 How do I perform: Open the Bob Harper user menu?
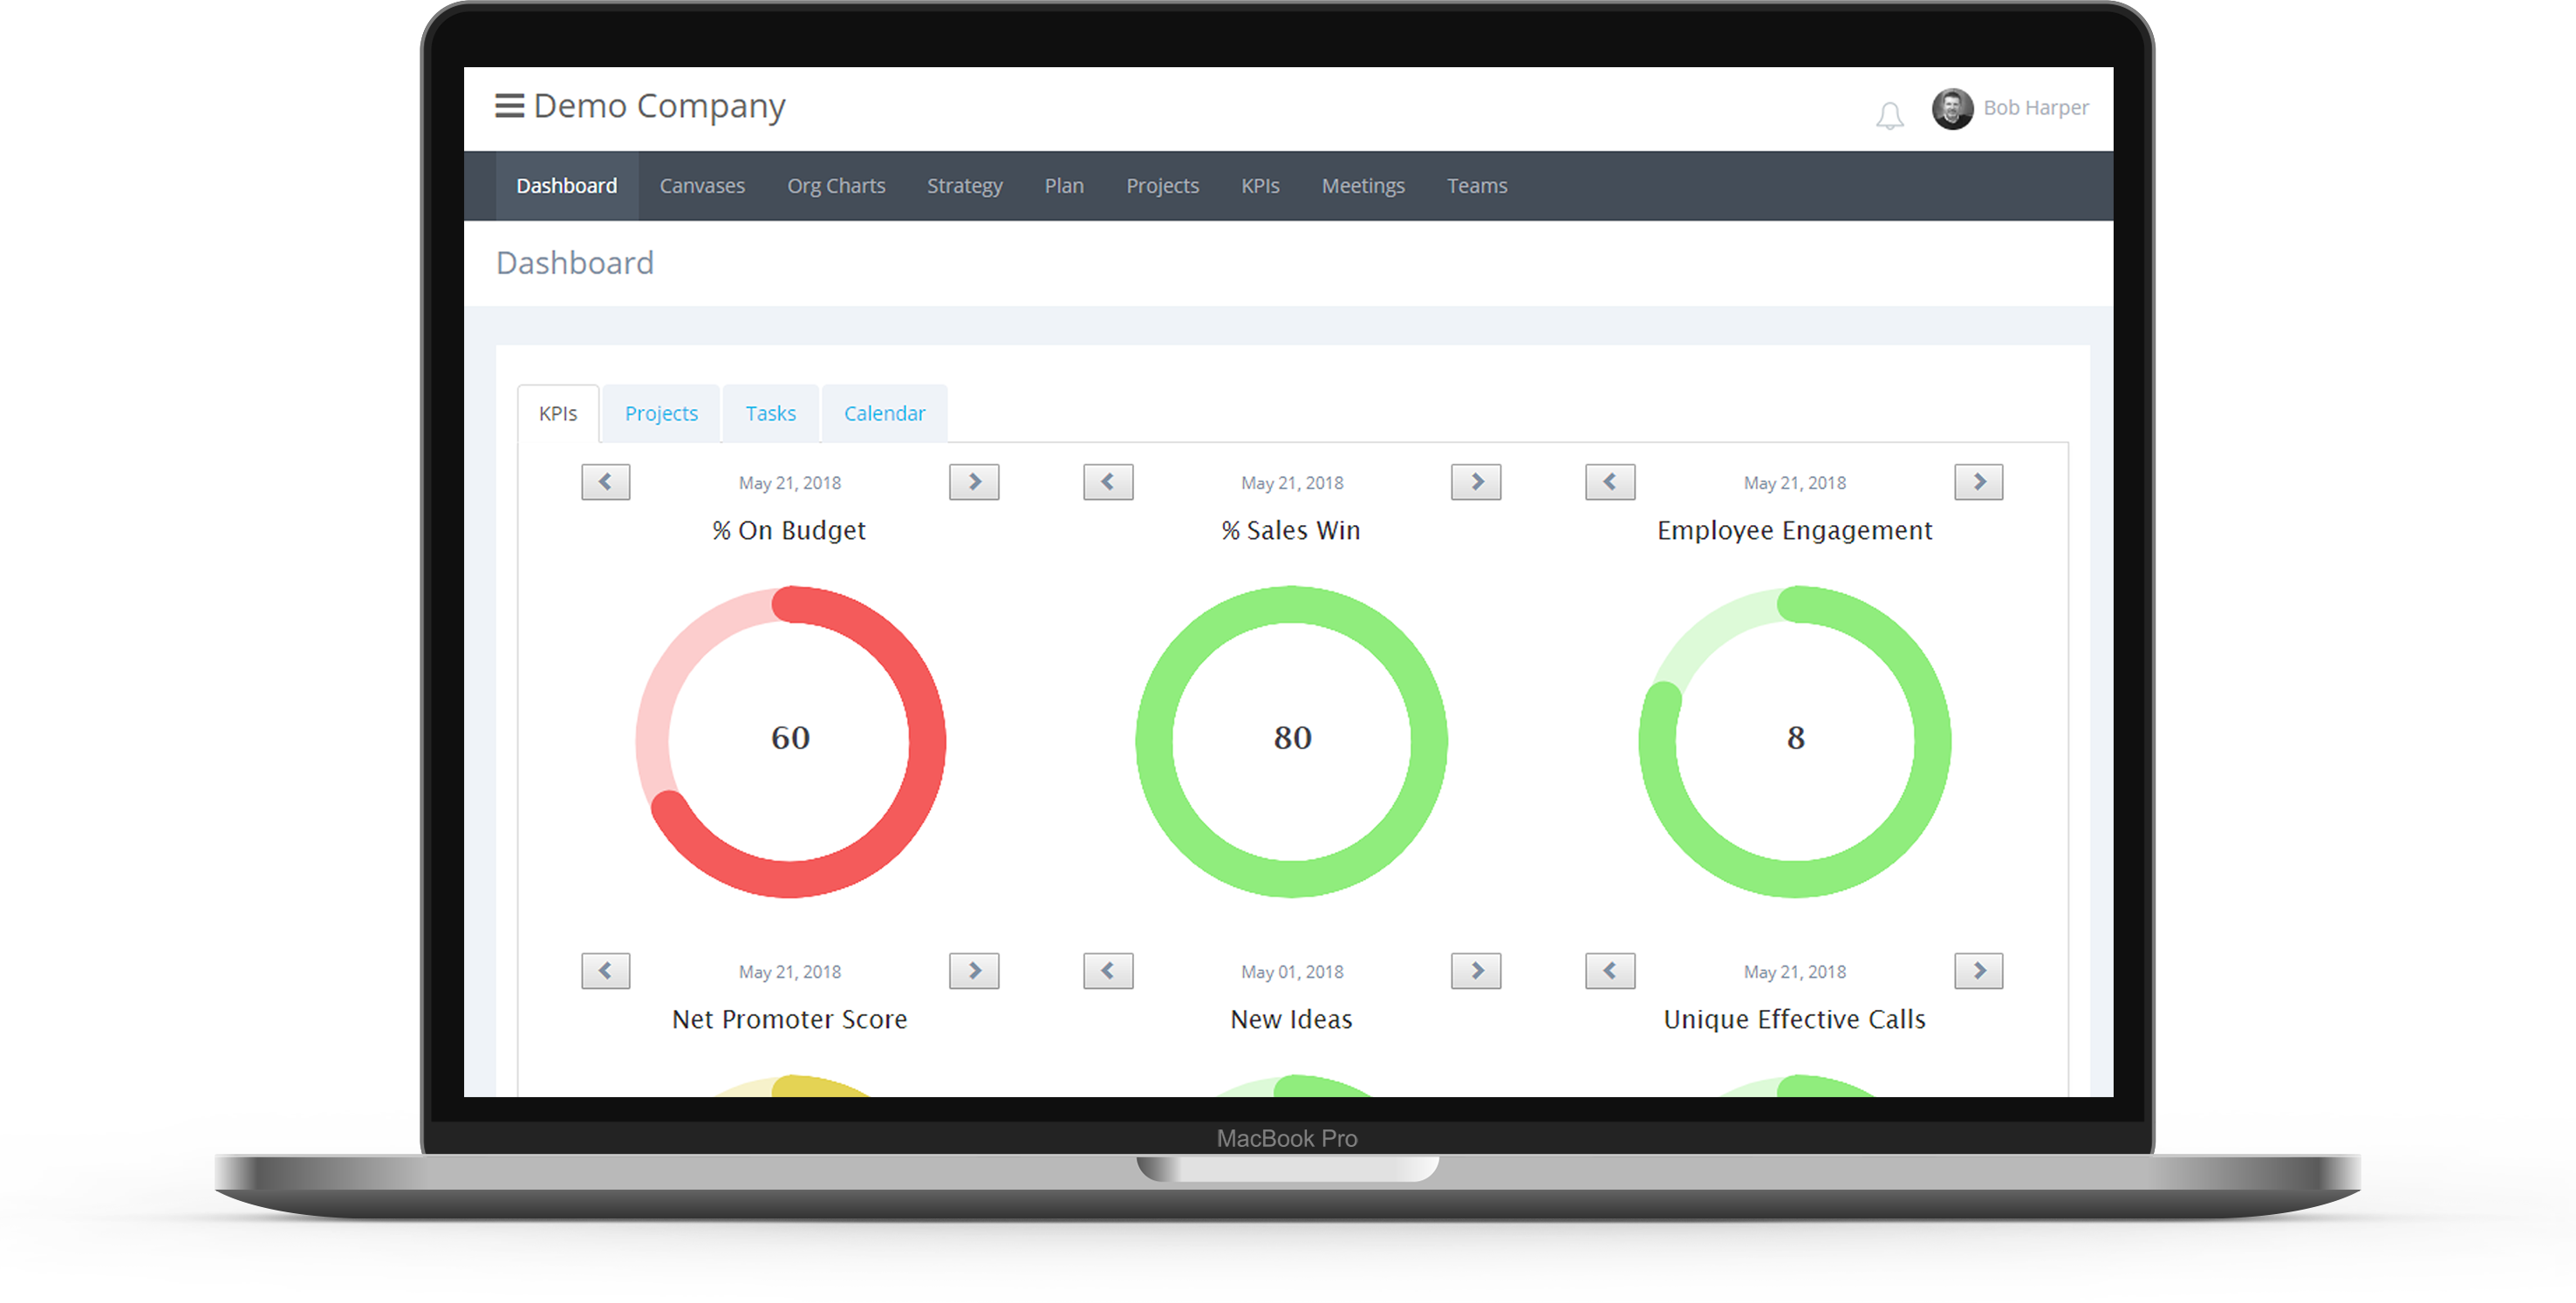coord(2035,108)
